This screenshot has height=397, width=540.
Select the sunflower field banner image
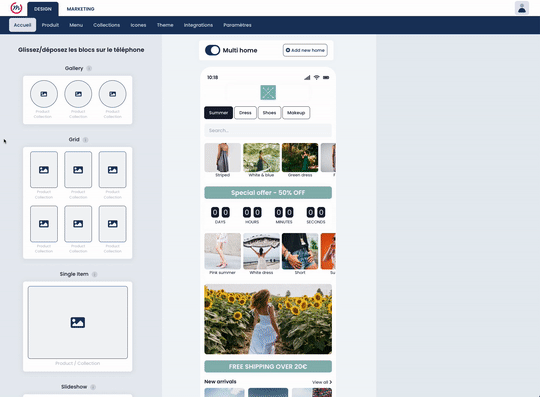click(x=268, y=319)
